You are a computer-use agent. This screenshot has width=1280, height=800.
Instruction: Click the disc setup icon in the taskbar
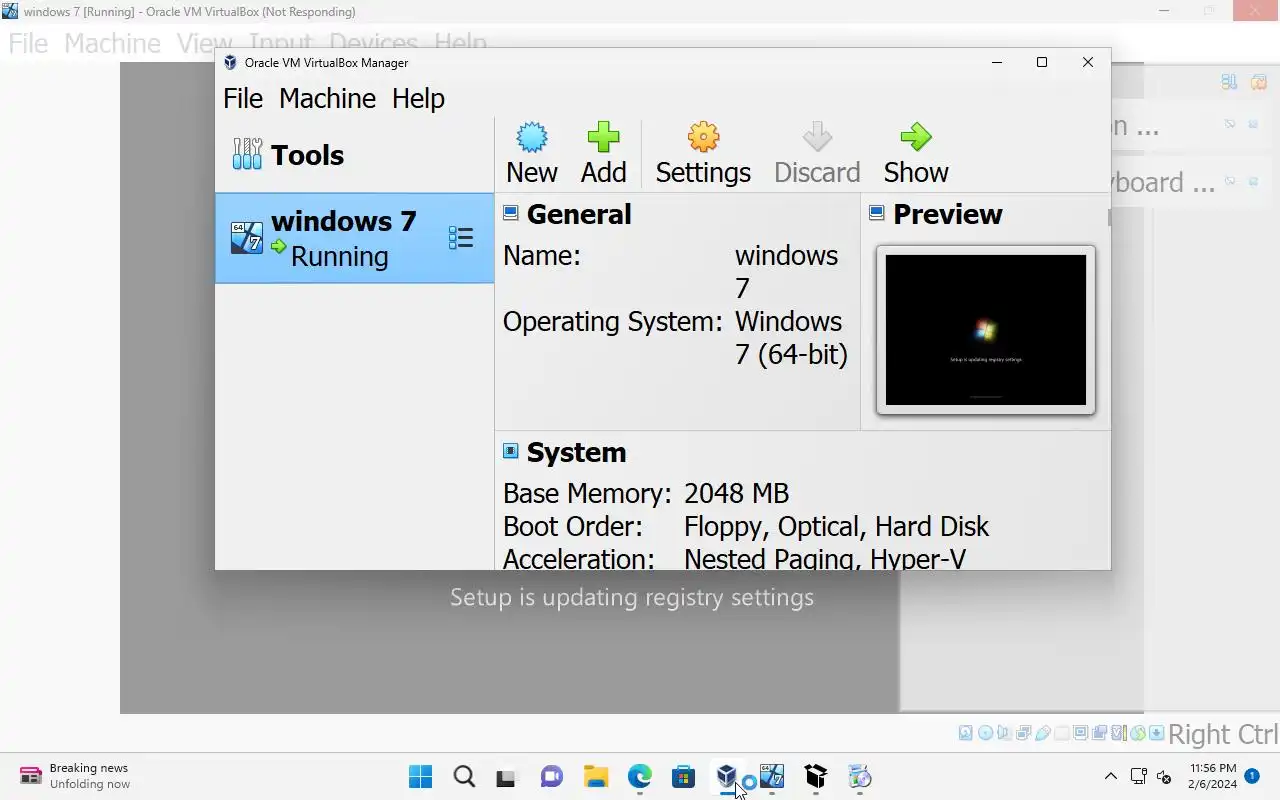click(x=859, y=776)
